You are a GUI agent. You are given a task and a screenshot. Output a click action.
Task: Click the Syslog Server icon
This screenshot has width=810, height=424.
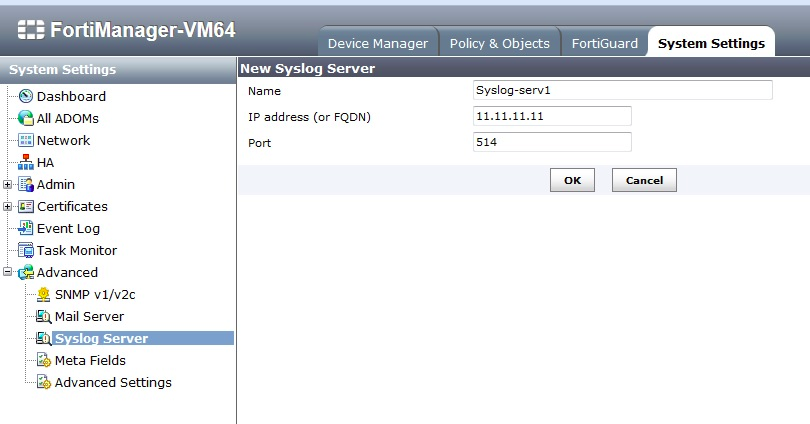tap(43, 339)
